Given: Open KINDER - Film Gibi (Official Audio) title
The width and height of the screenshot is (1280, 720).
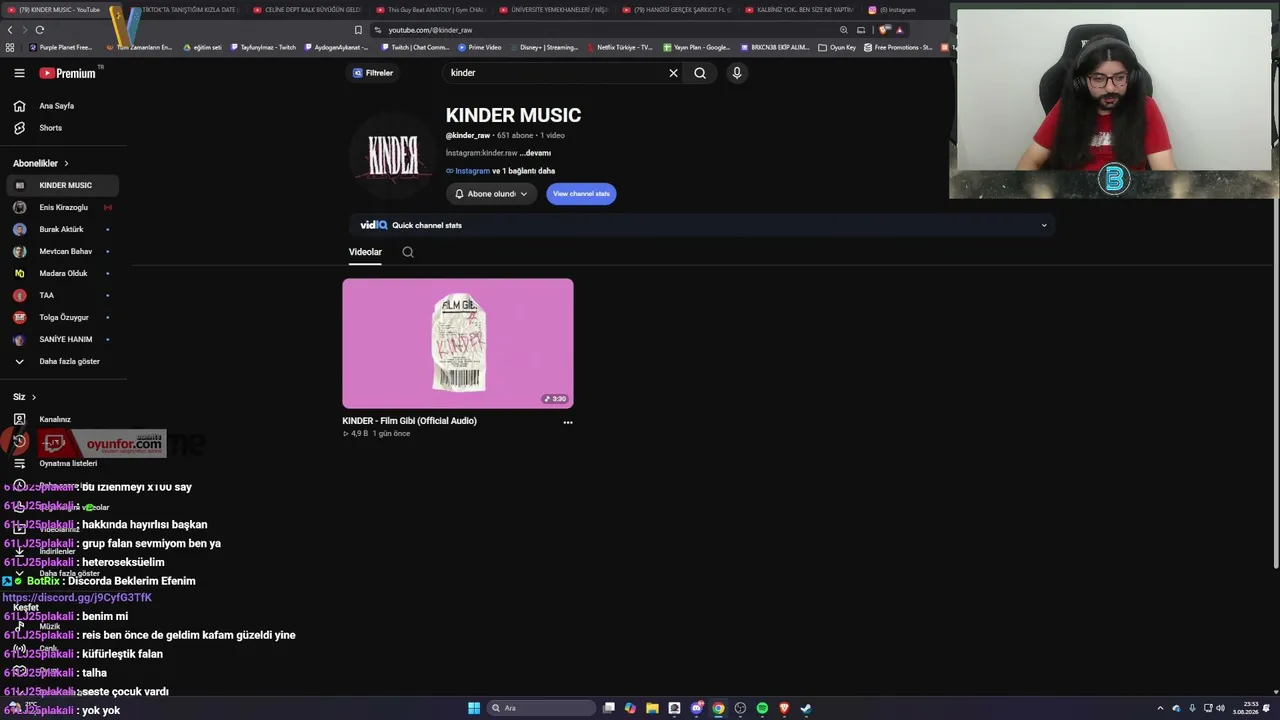Looking at the screenshot, I should [x=409, y=421].
